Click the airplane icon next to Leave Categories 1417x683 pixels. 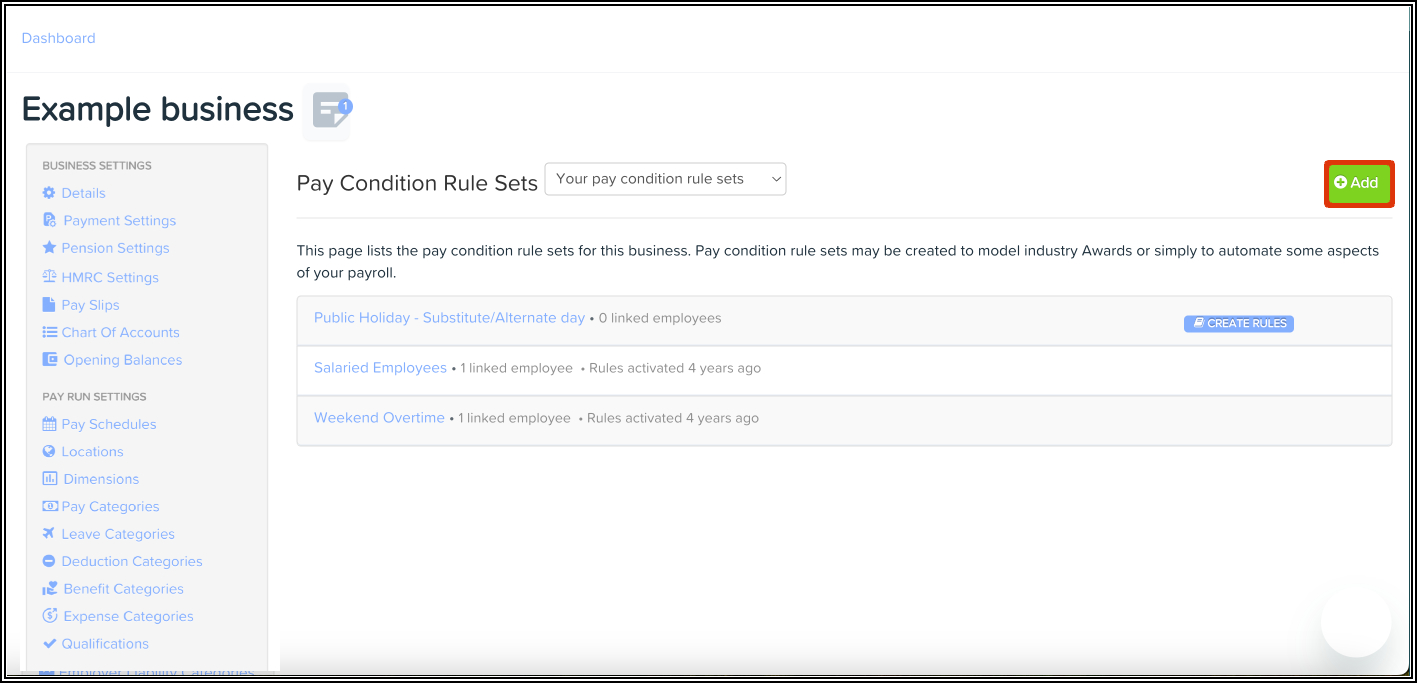49,534
